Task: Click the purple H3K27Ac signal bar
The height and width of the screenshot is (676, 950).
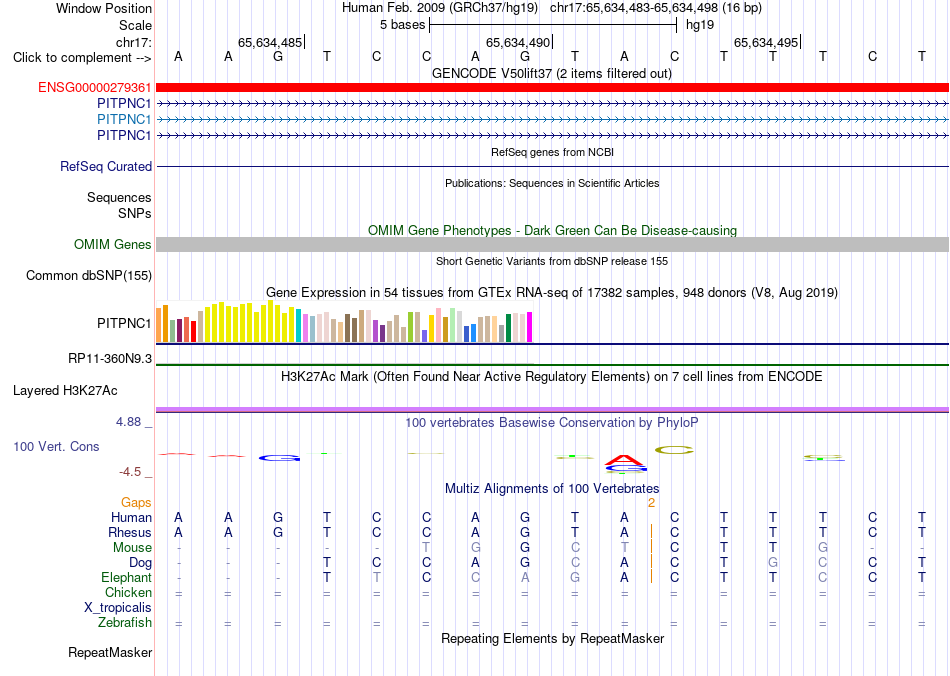Action: pyautogui.click(x=552, y=410)
